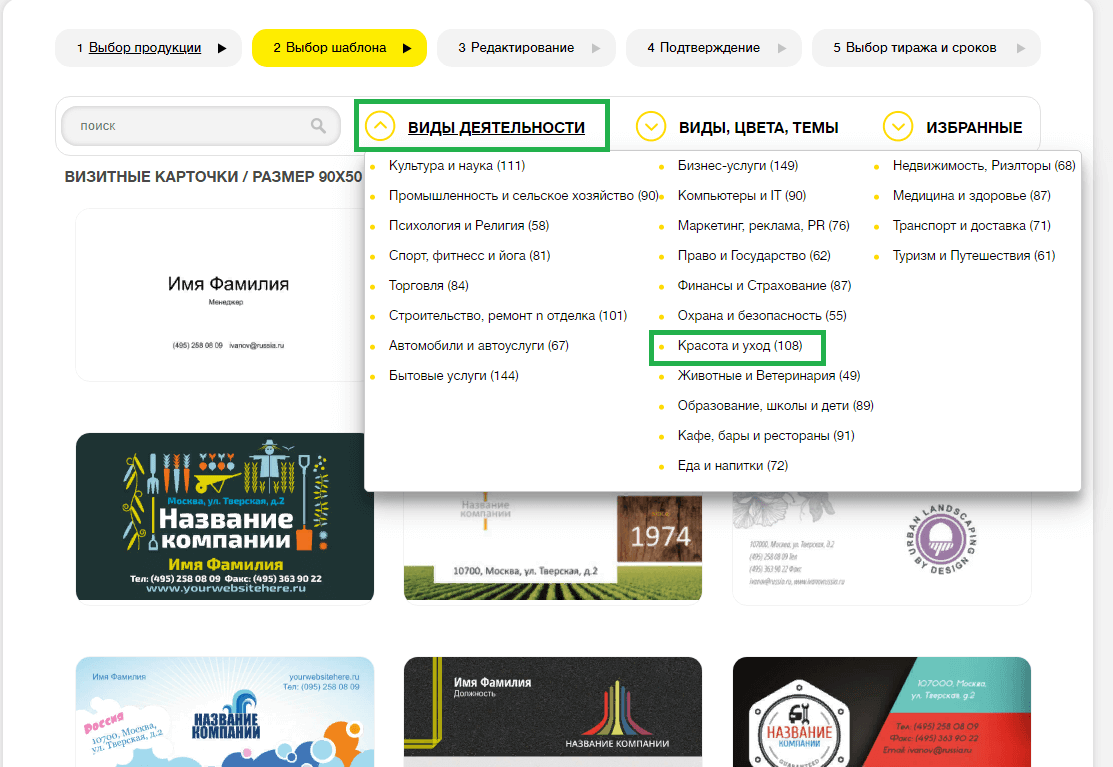Open step 5 Выбор тиража и сроков
Viewport: 1113px width, 767px height.
point(920,48)
